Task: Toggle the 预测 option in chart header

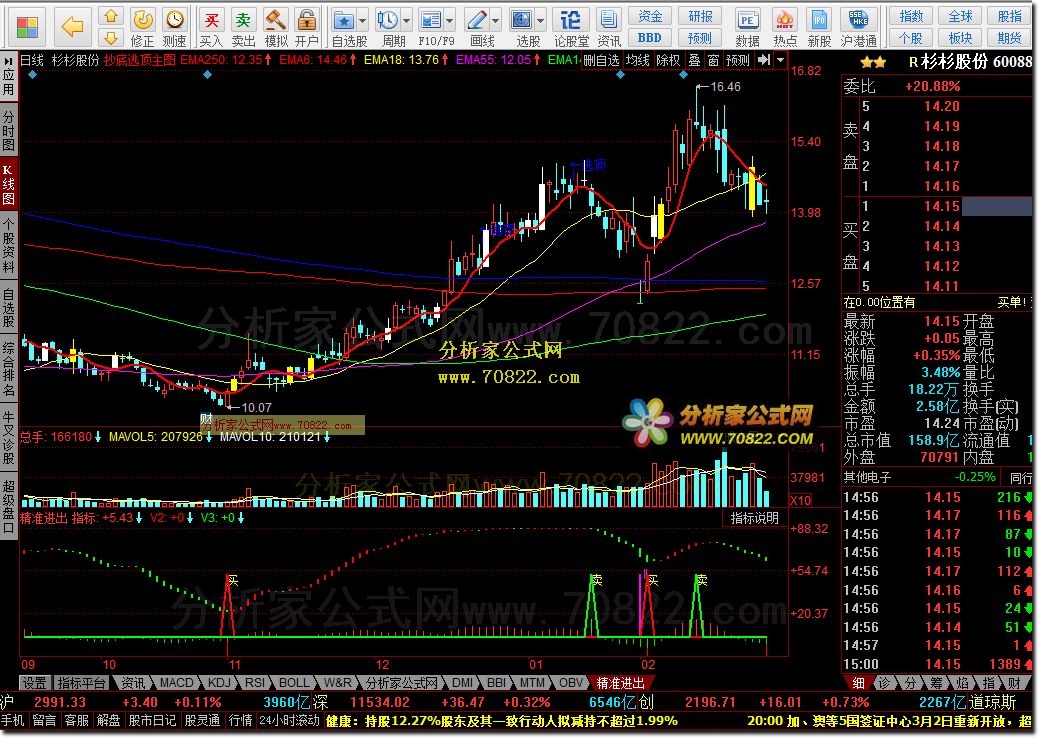Action: (738, 60)
